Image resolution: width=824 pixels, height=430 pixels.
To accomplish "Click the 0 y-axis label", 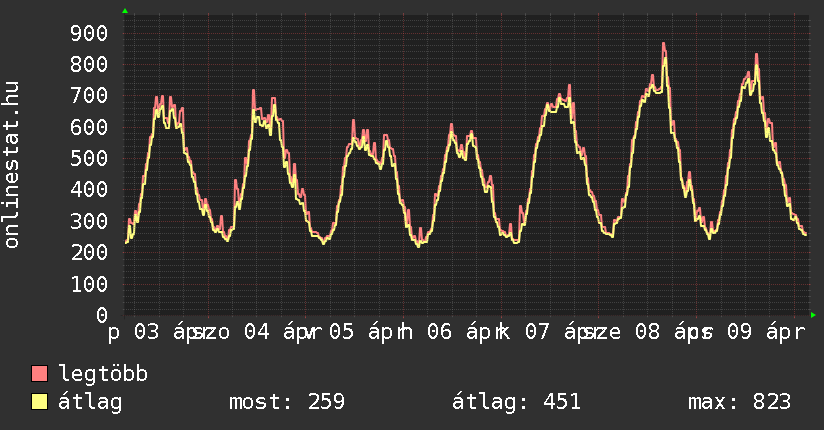I will 101,315.
